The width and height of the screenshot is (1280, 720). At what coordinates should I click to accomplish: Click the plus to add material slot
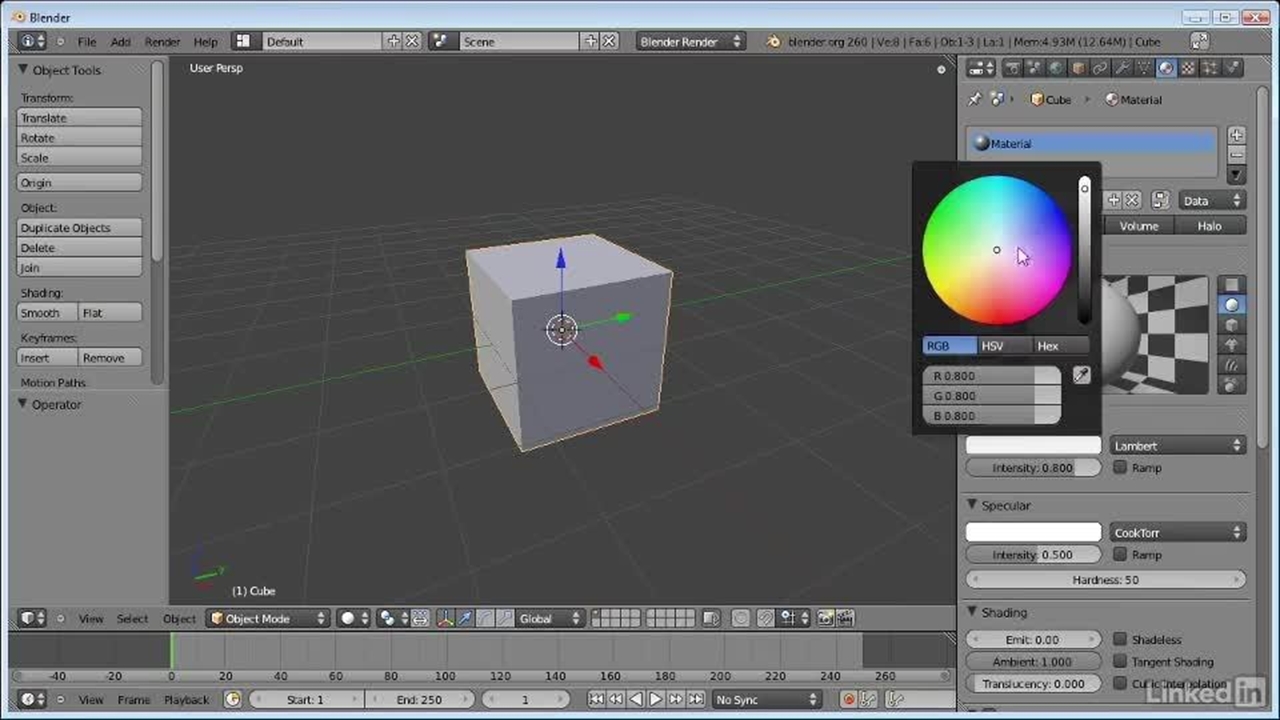(1236, 136)
